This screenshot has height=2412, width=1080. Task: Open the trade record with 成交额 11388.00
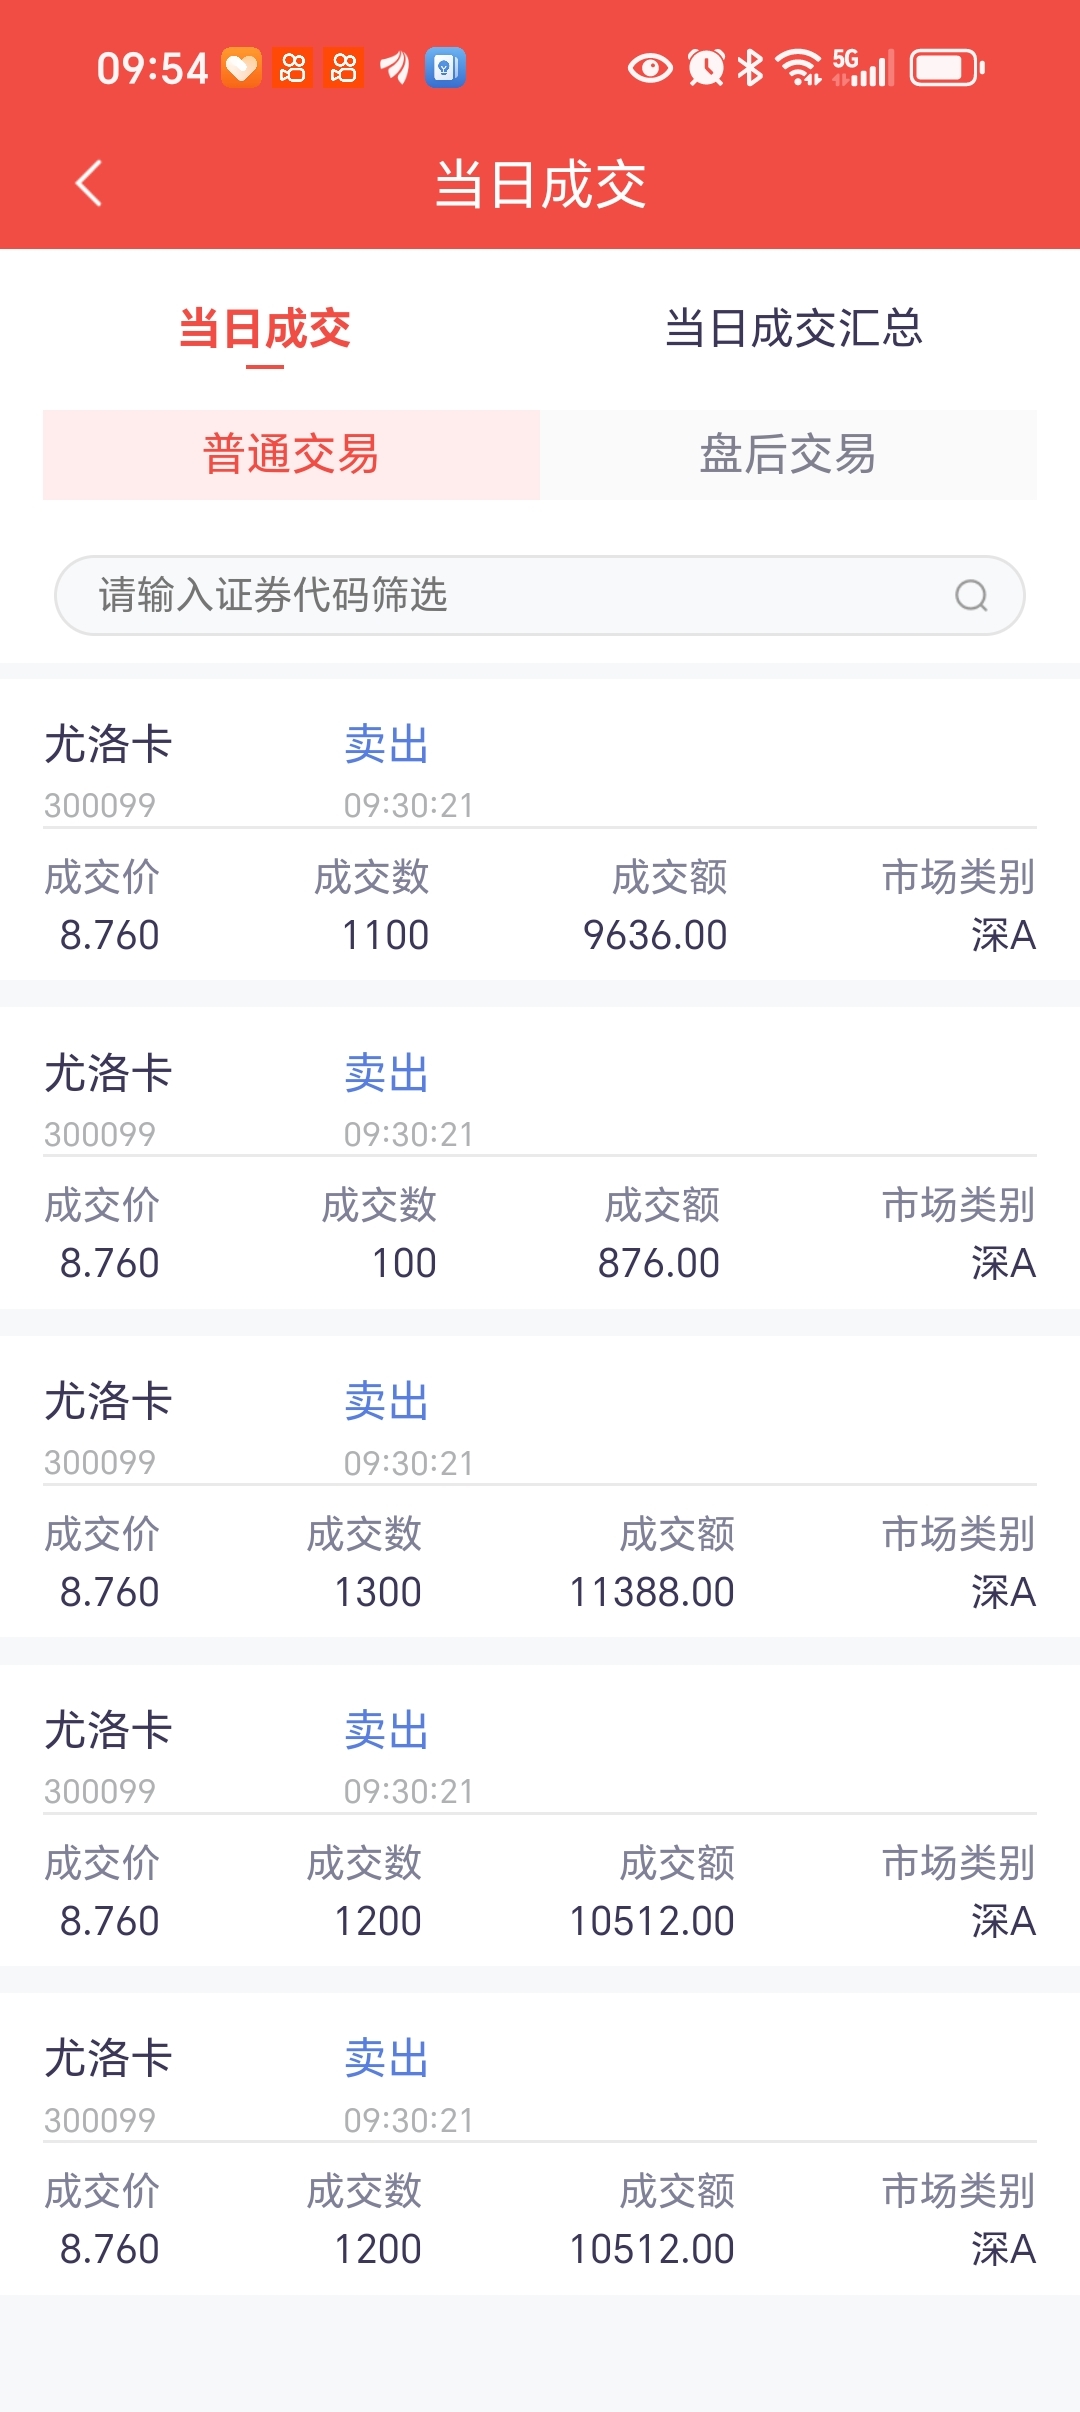click(540, 1487)
